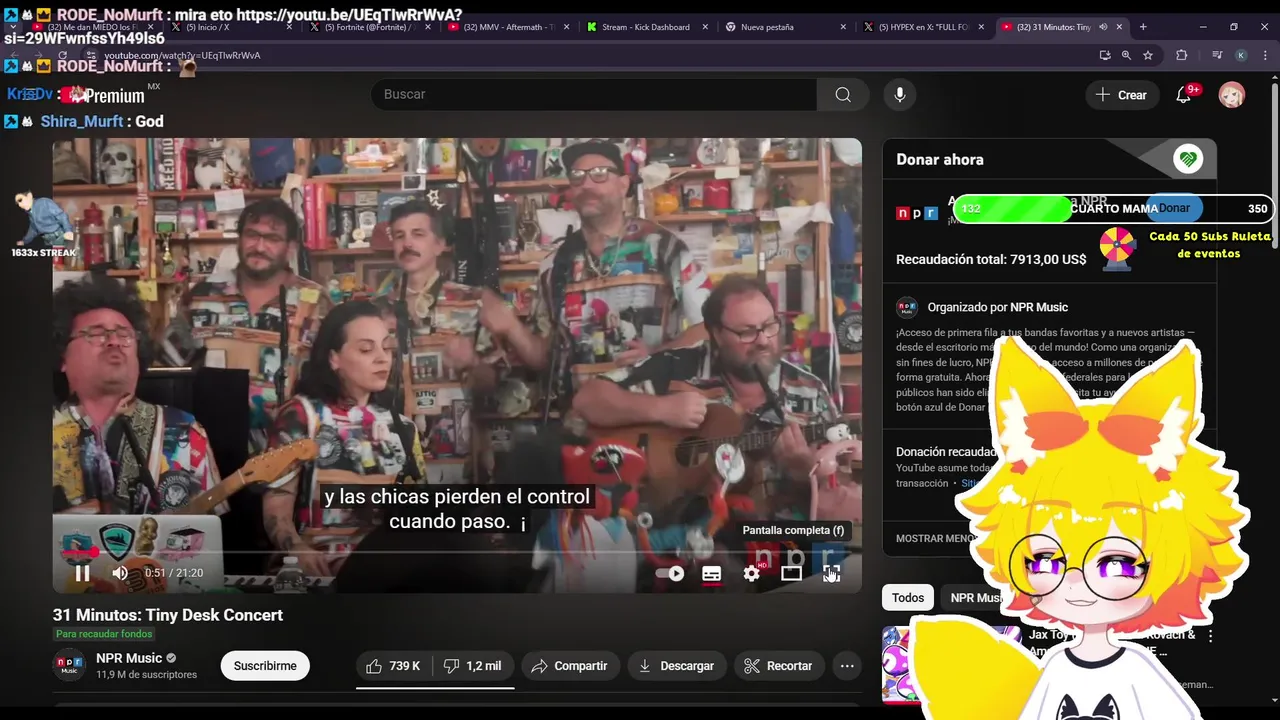
Task: Open the browser profile K avatar
Action: 1241,55
